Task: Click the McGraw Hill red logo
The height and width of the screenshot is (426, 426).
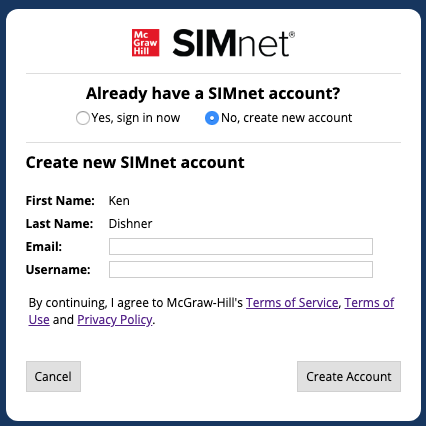Action: coord(145,43)
